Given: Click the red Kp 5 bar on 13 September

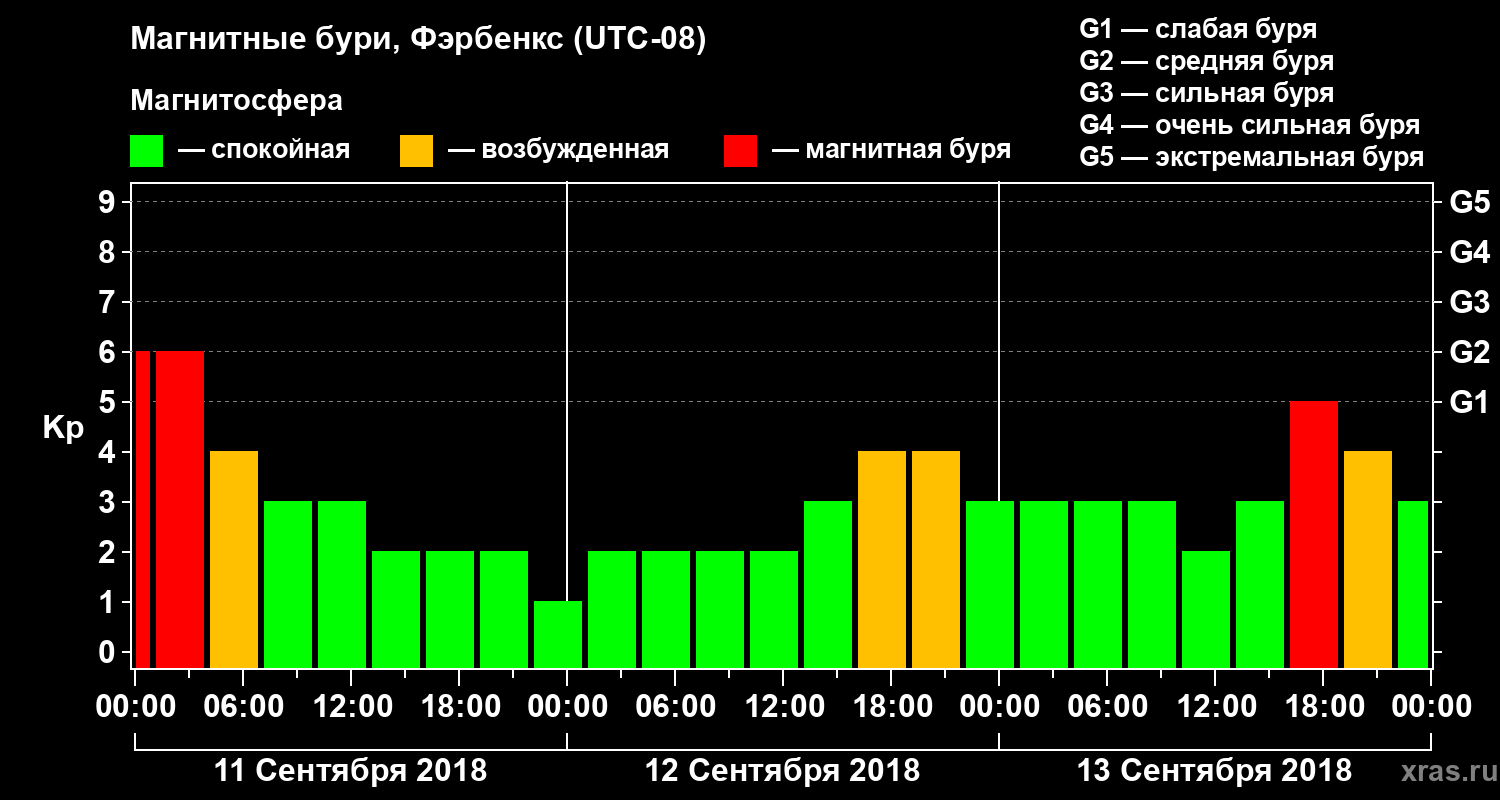Looking at the screenshot, I should [1314, 534].
